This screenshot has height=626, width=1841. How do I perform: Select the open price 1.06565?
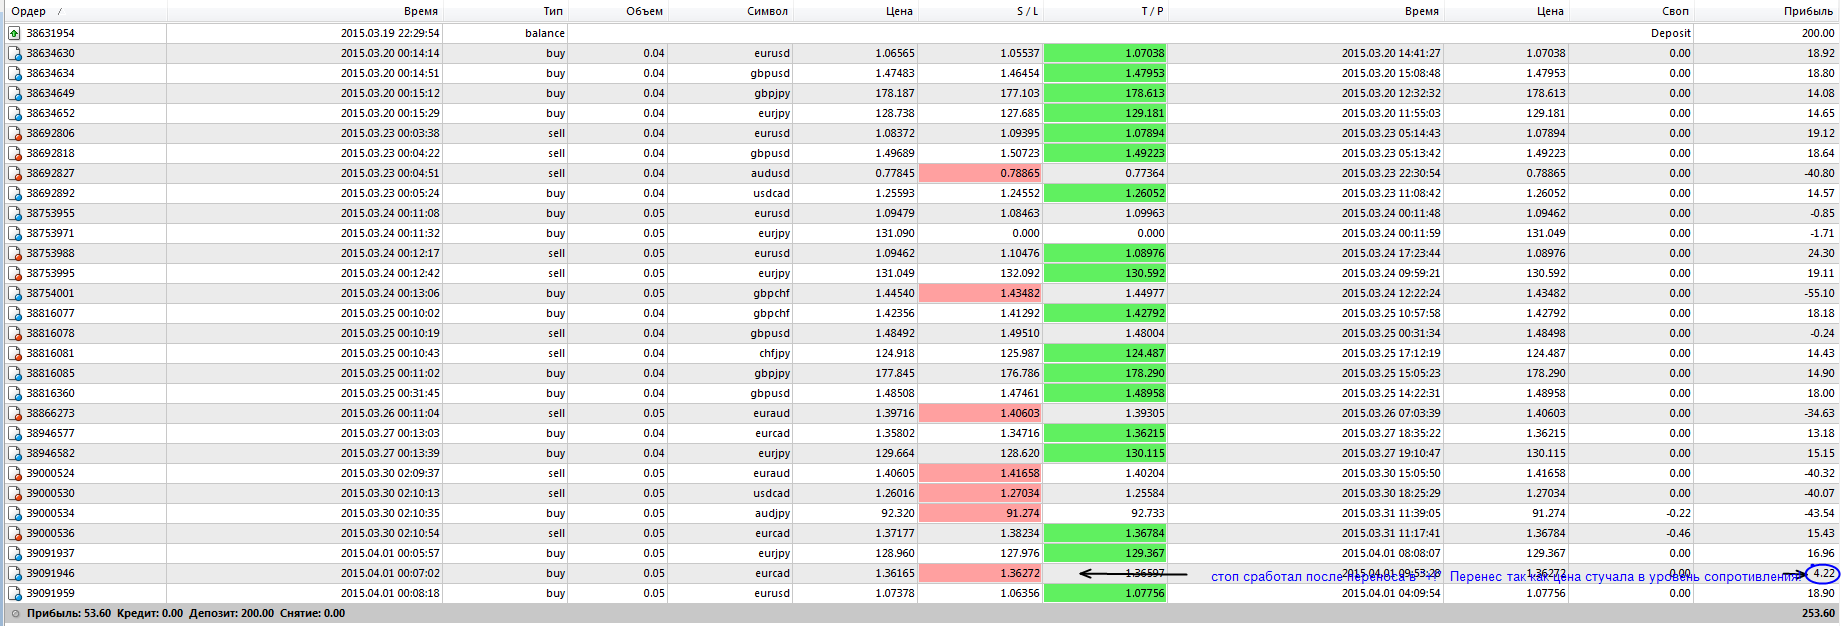click(895, 53)
